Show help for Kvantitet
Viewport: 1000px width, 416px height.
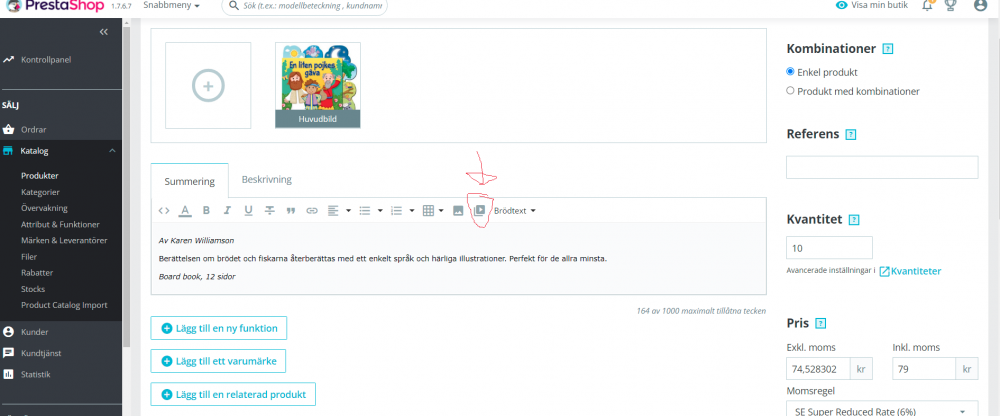pyautogui.click(x=855, y=219)
